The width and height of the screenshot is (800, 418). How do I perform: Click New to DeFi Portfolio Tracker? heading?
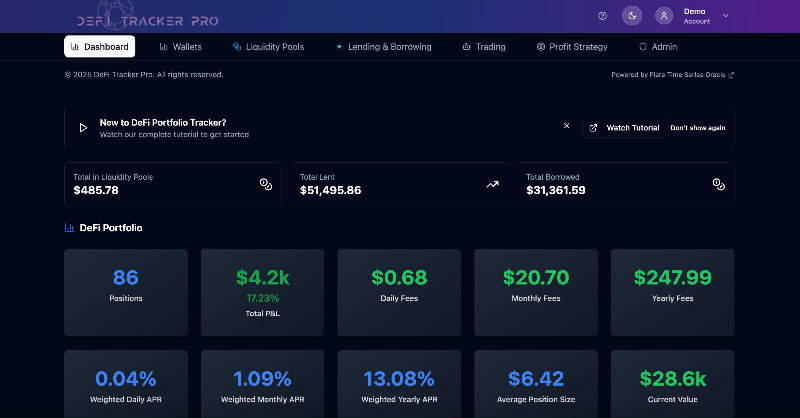tap(163, 122)
